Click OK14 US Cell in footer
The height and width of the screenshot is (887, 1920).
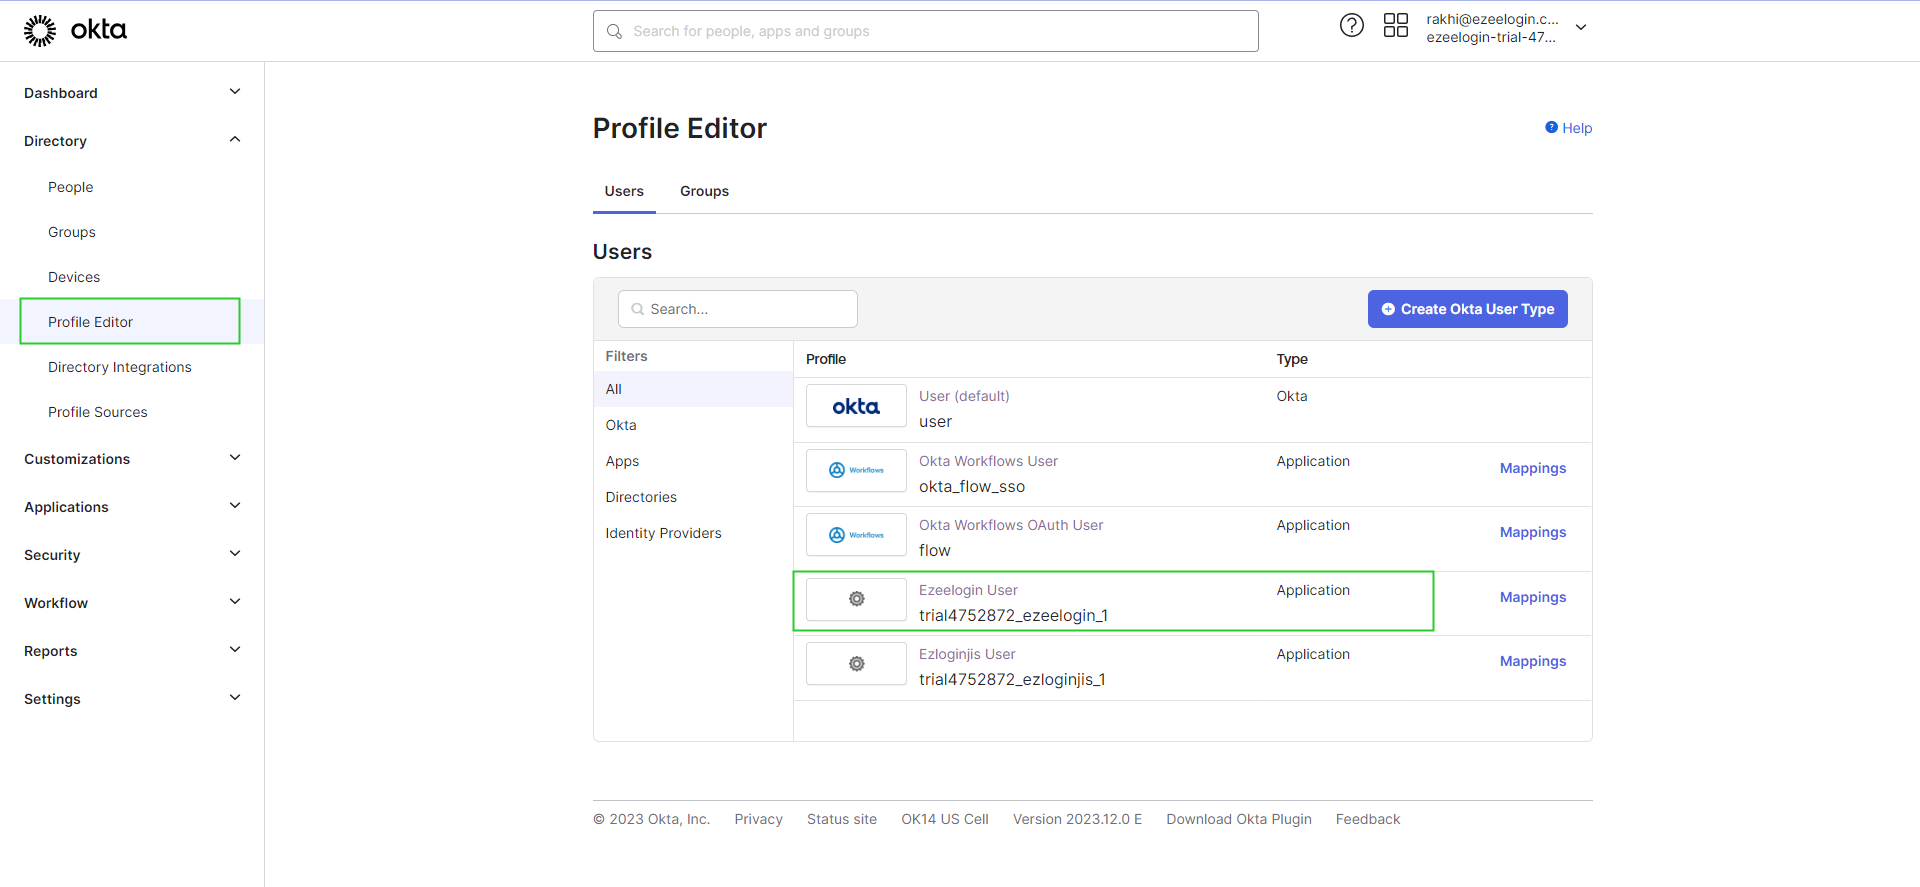945,819
